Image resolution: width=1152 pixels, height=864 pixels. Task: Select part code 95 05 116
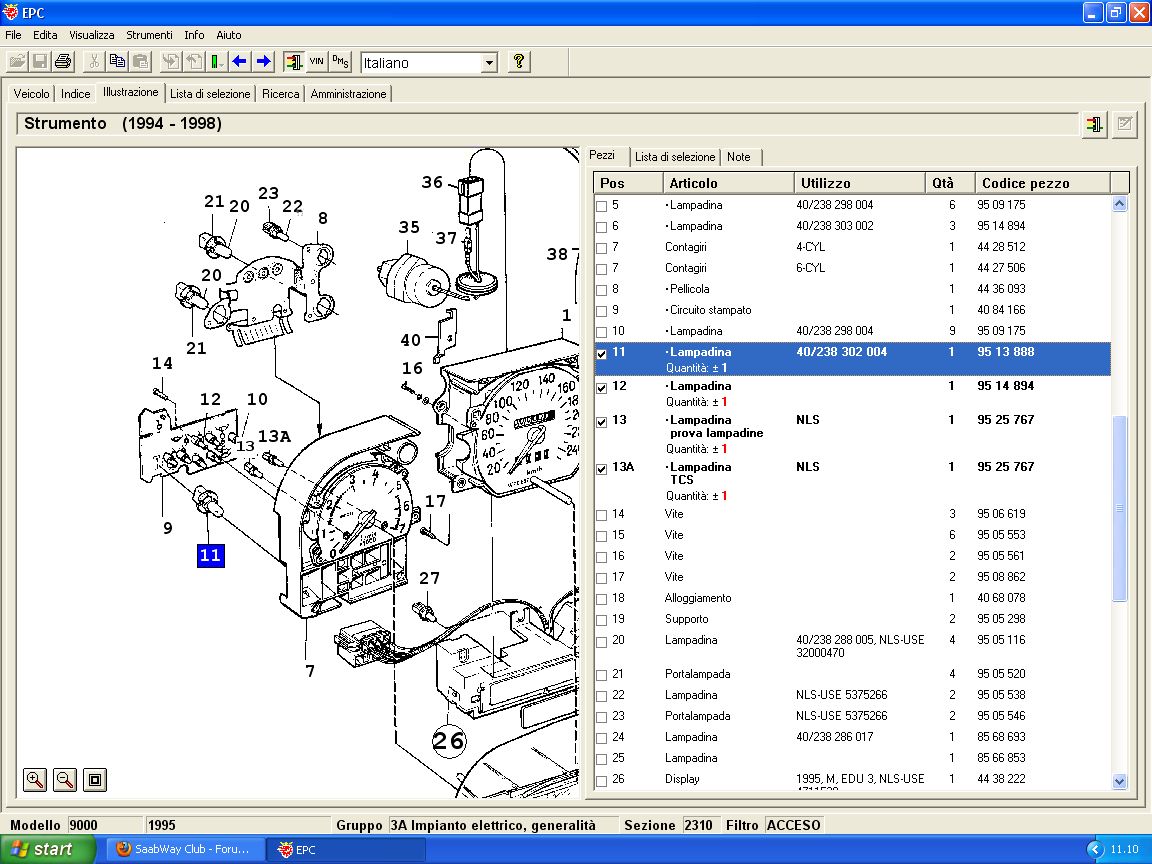[x=1001, y=640]
